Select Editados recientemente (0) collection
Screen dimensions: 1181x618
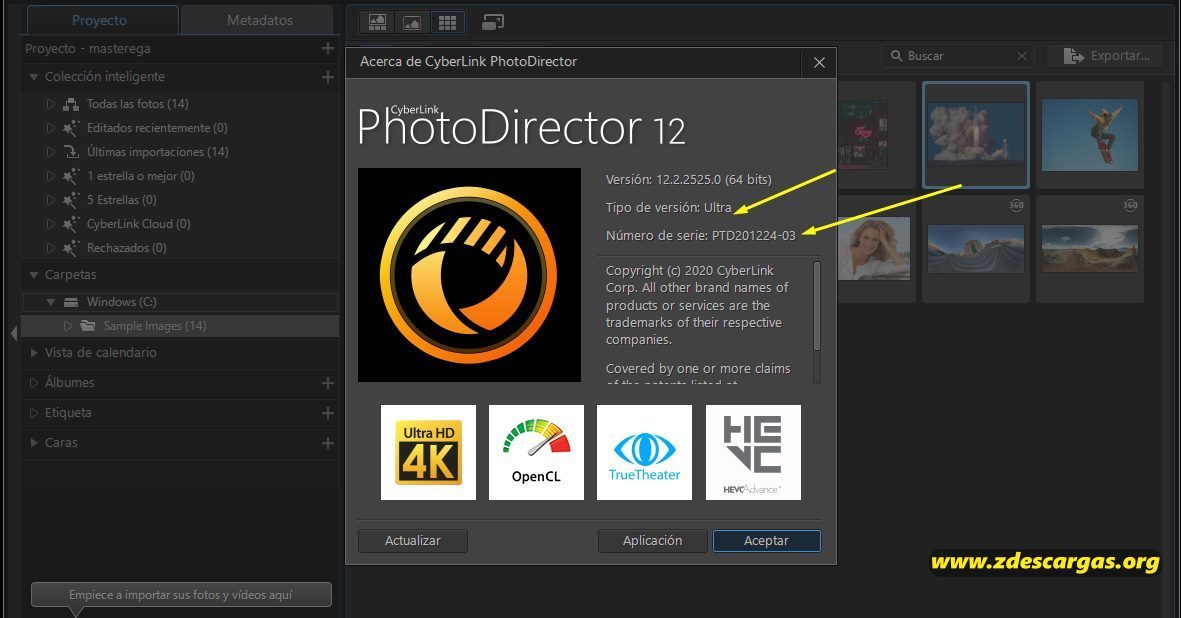point(157,128)
